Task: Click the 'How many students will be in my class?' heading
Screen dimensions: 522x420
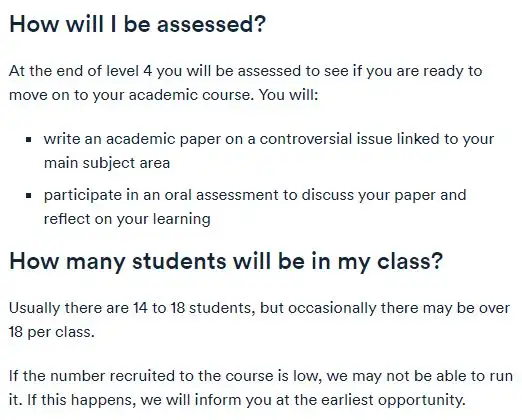Action: 226,261
